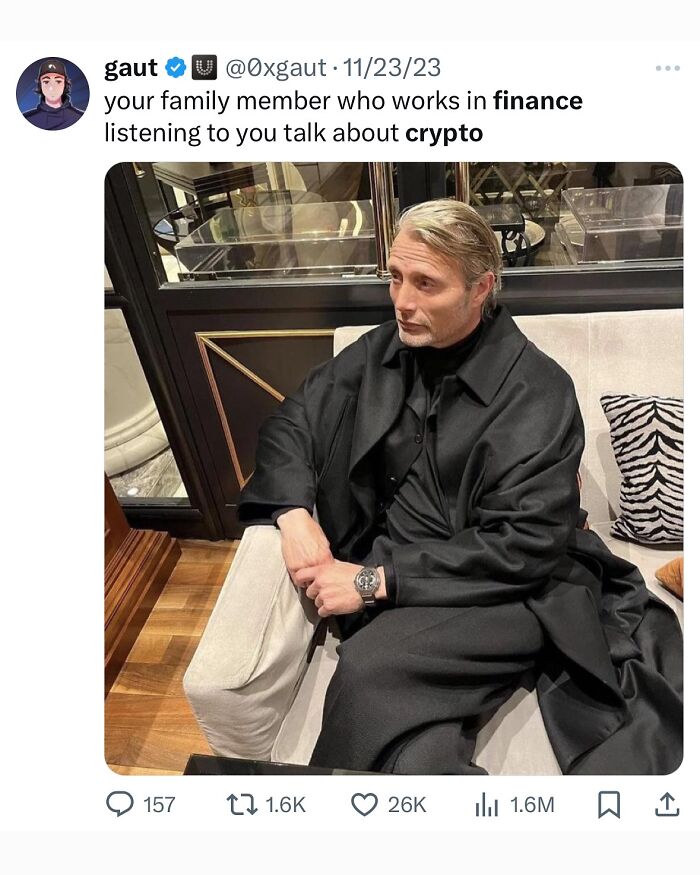The width and height of the screenshot is (700, 875).
Task: Click the 26K likes count
Action: 406,805
